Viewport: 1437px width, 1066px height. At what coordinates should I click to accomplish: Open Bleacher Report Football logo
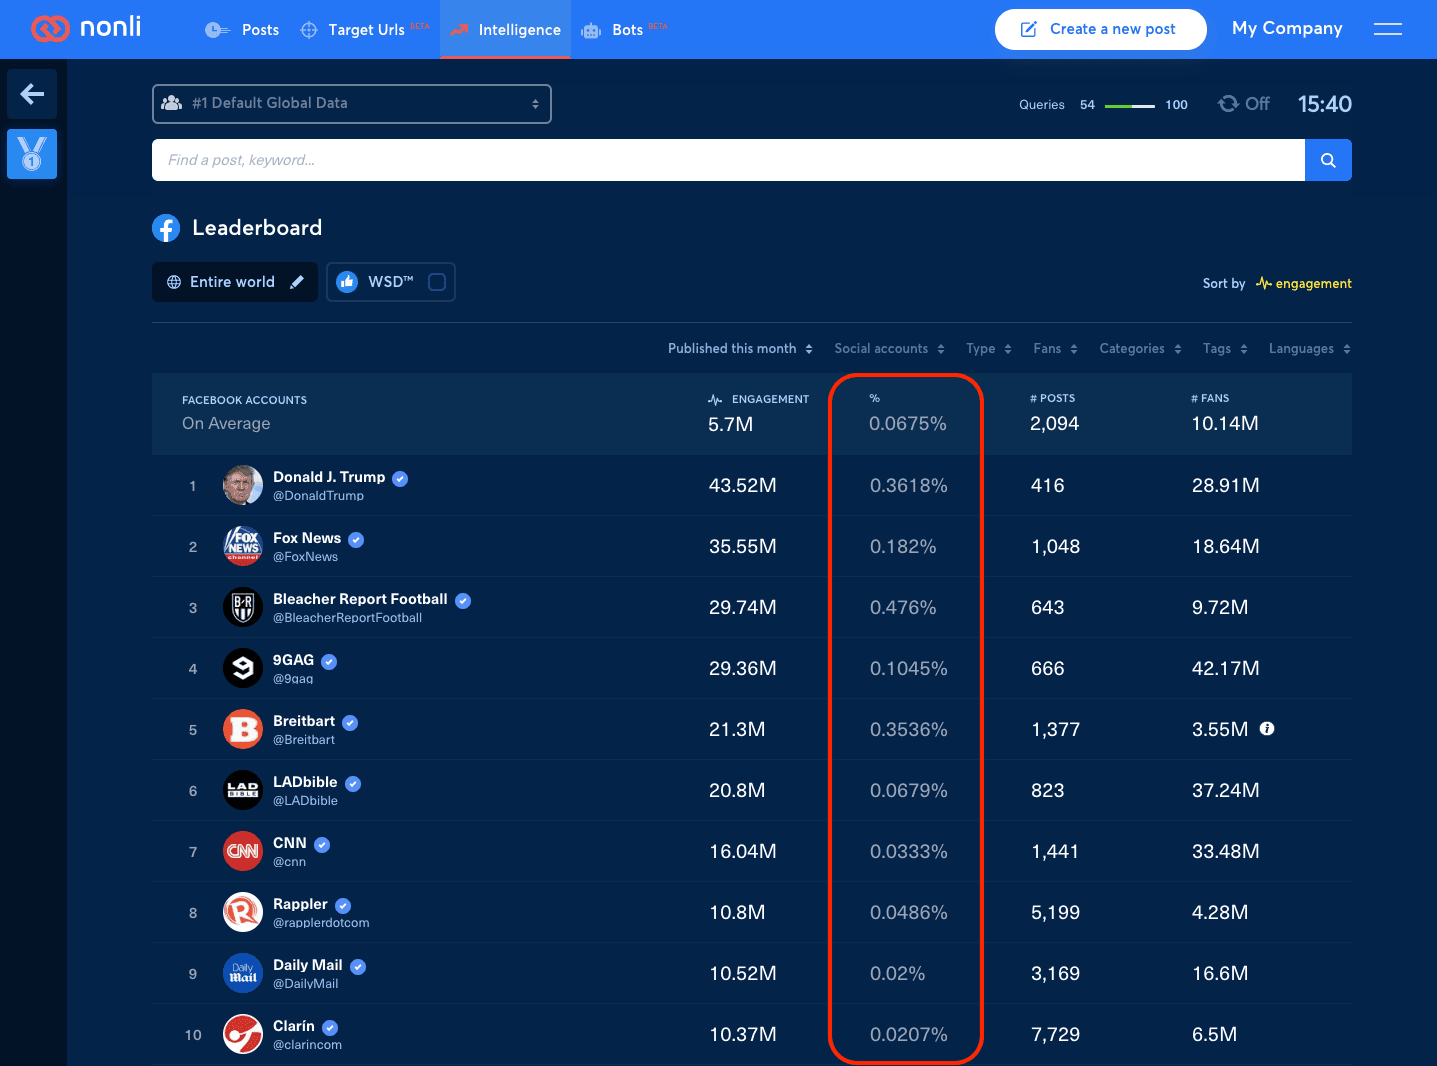click(243, 607)
